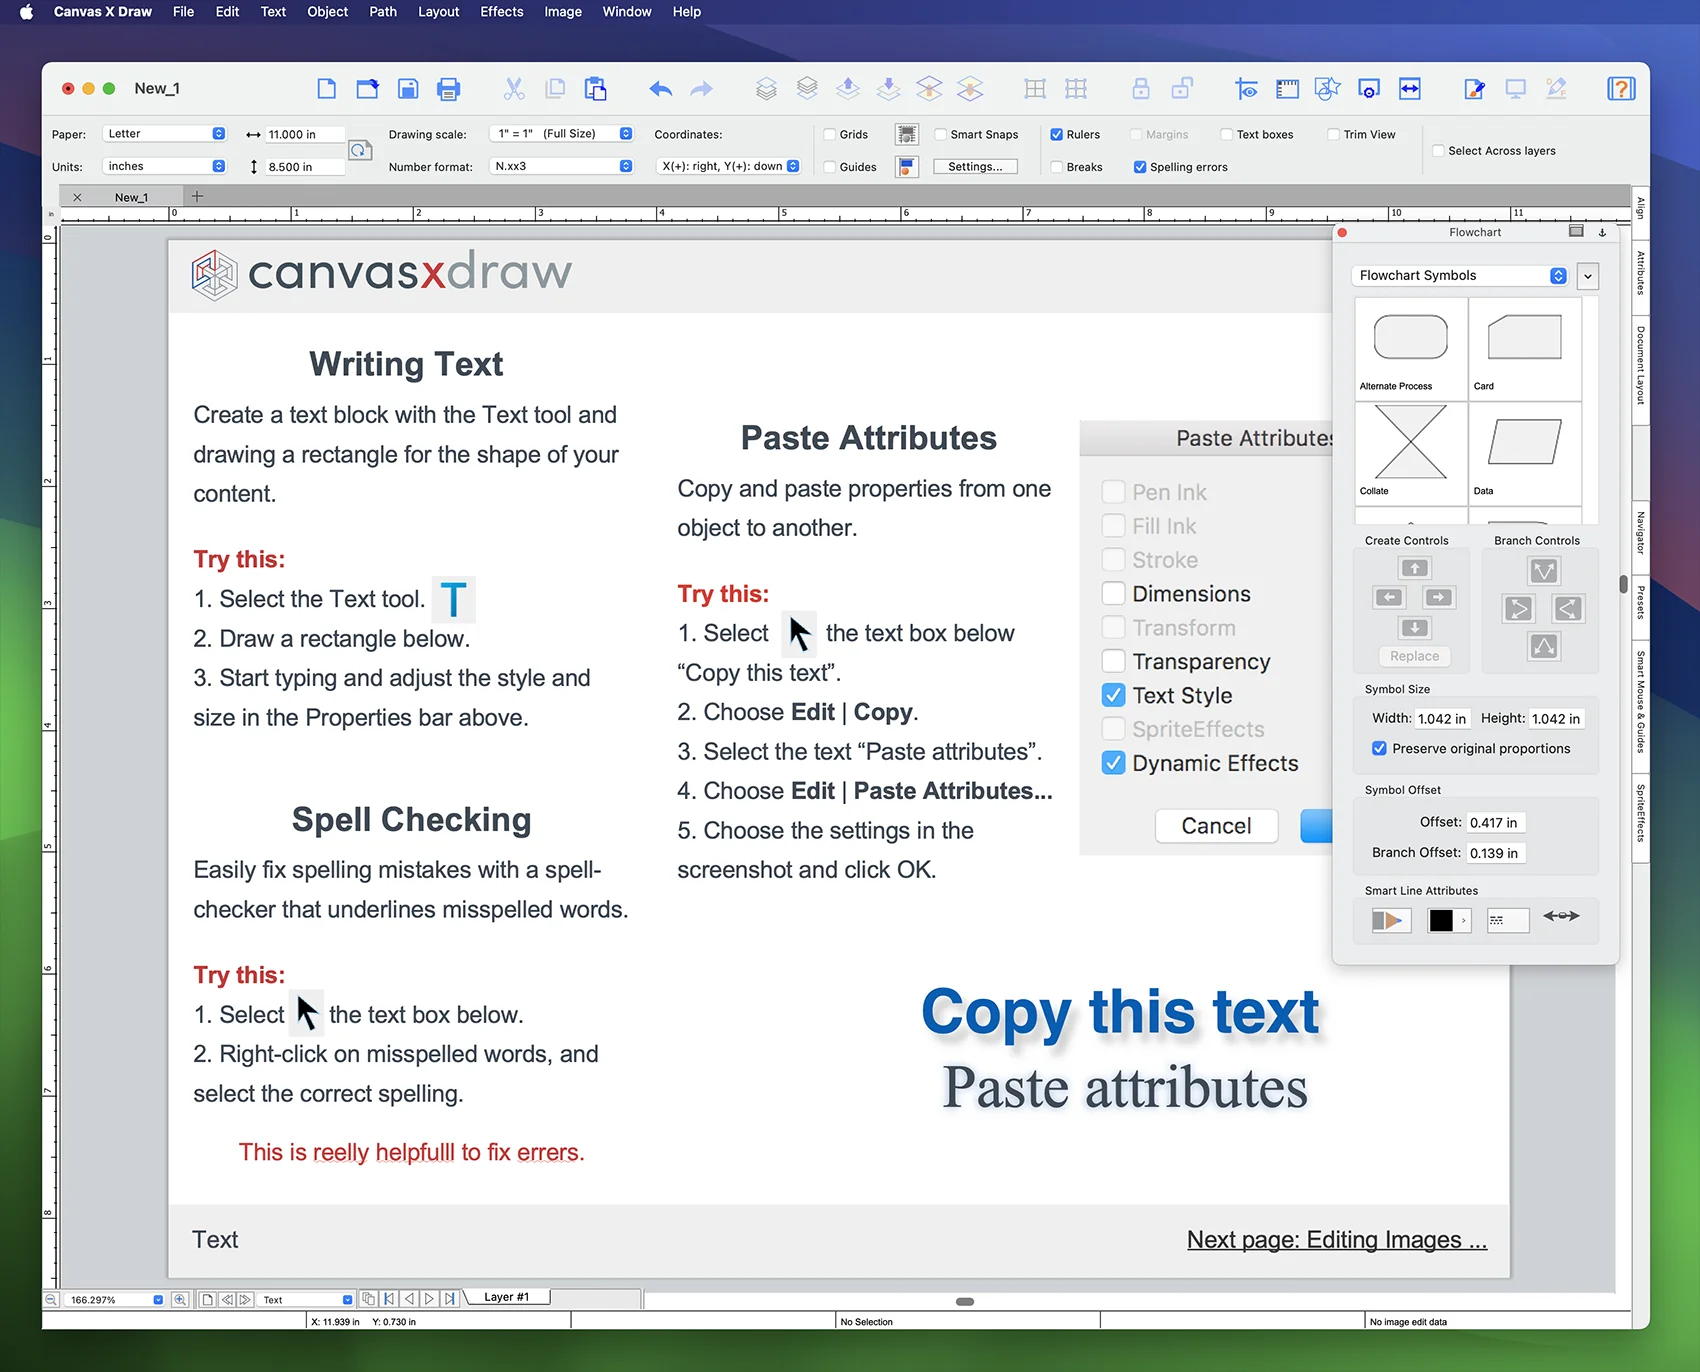Click the Open file folder icon
Image resolution: width=1700 pixels, height=1372 pixels.
click(x=367, y=89)
